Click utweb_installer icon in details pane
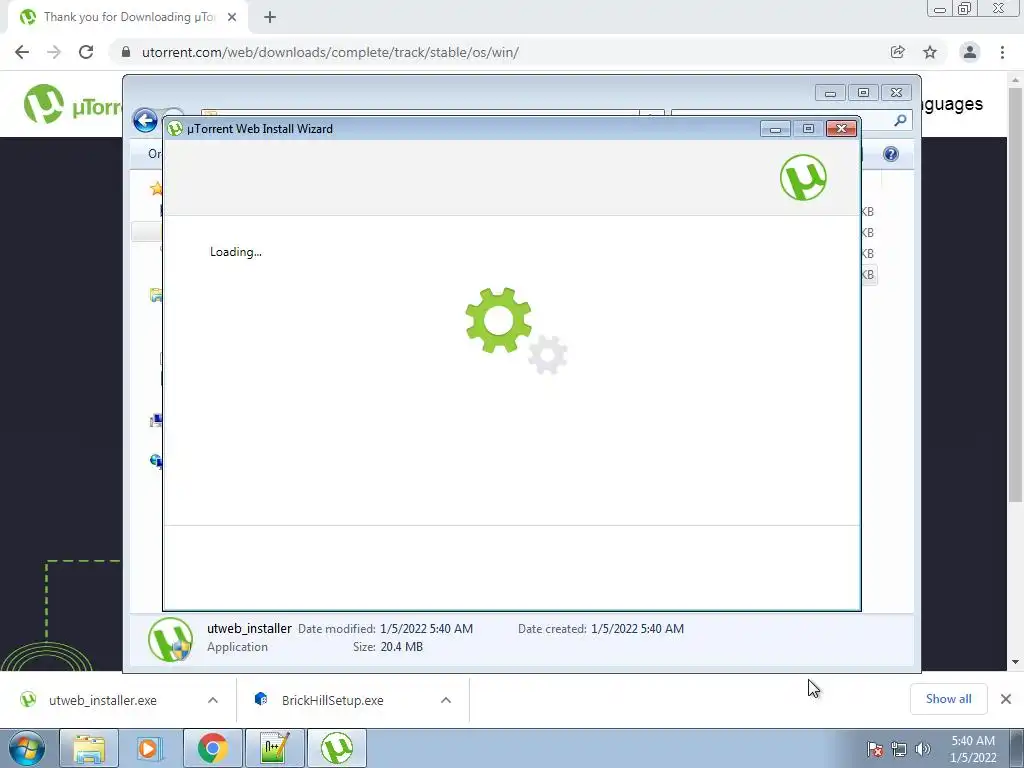Viewport: 1024px width, 768px height. coord(170,639)
